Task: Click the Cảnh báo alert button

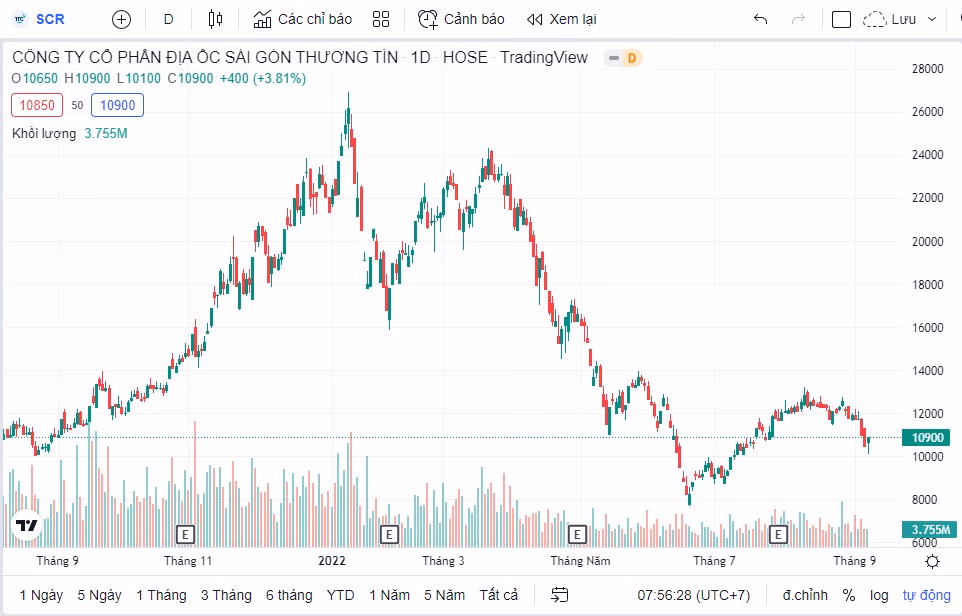Action: pyautogui.click(x=461, y=19)
